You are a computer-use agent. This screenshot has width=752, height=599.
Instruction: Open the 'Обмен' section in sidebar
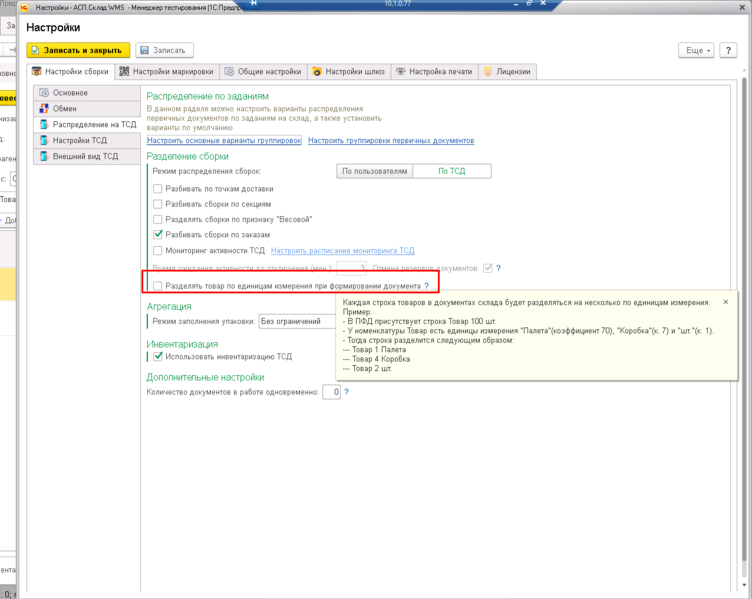(x=87, y=108)
